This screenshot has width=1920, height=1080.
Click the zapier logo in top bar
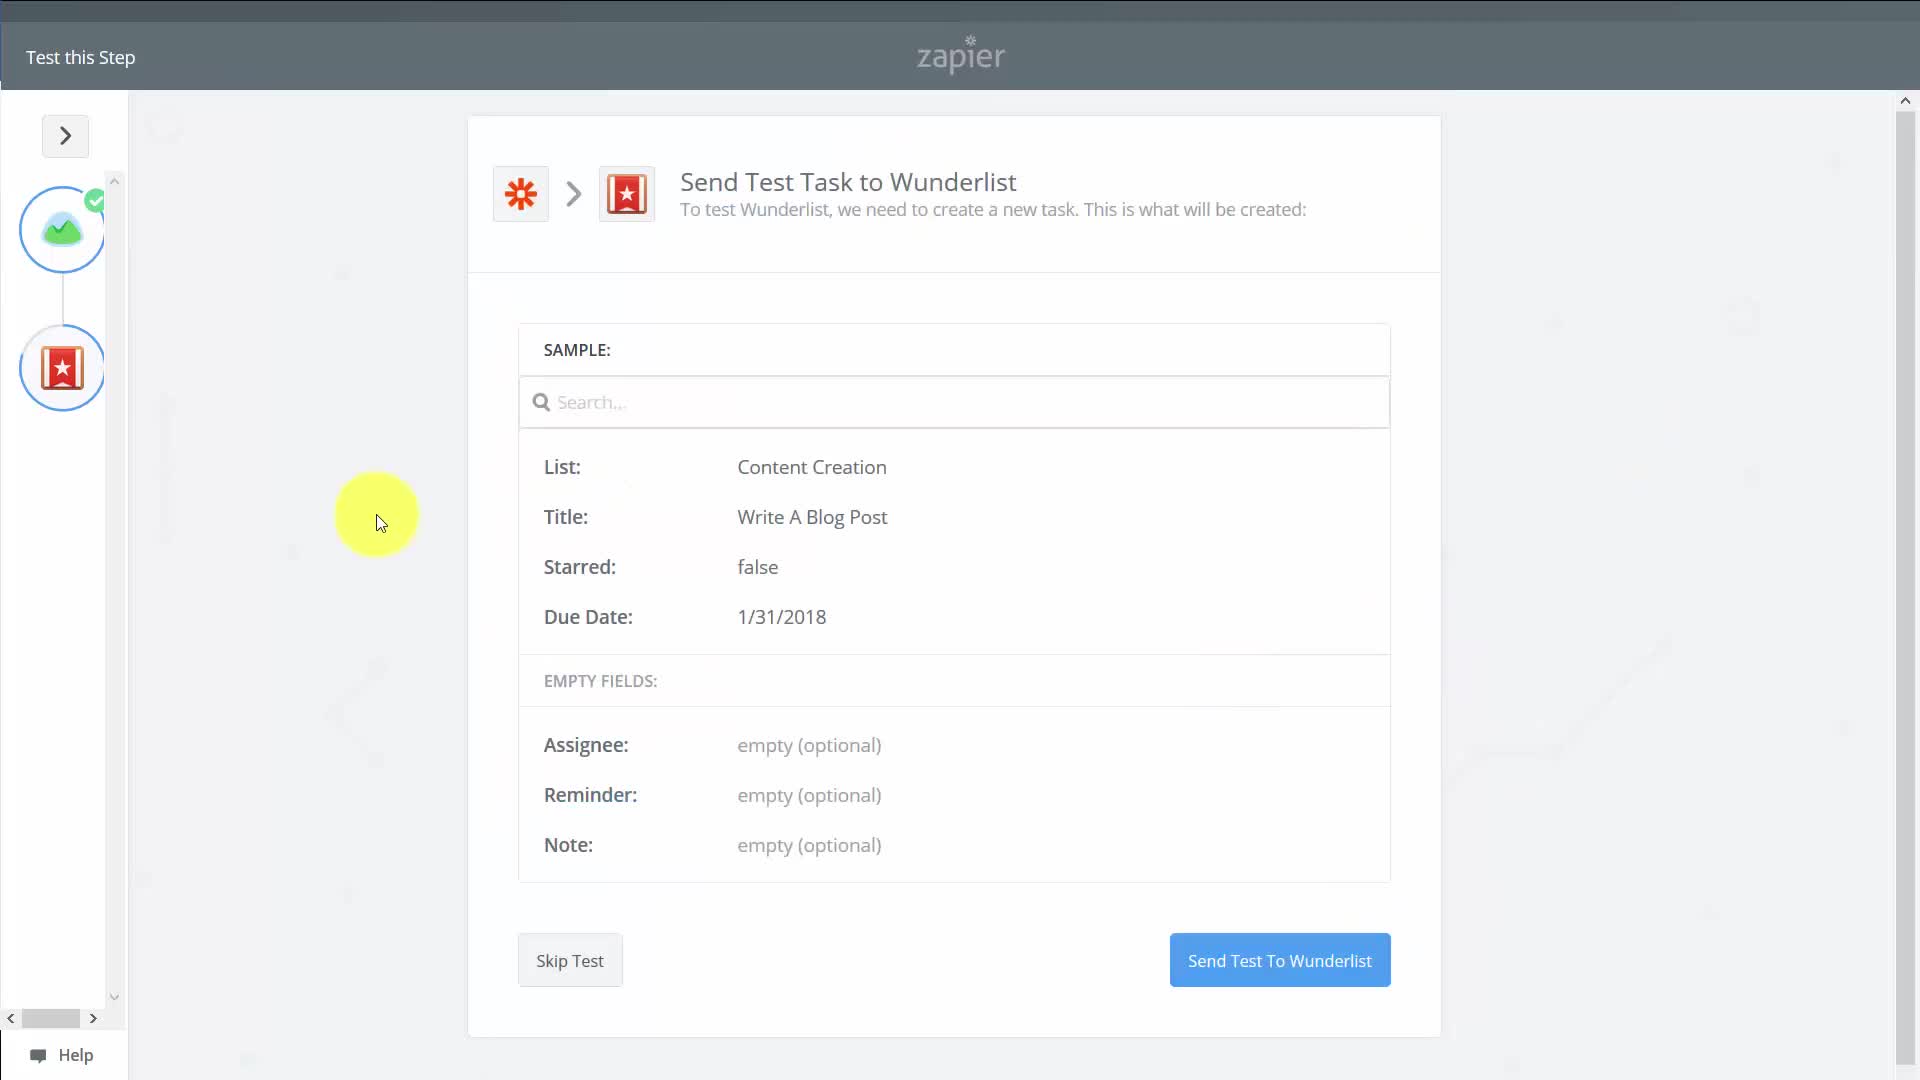[961, 55]
